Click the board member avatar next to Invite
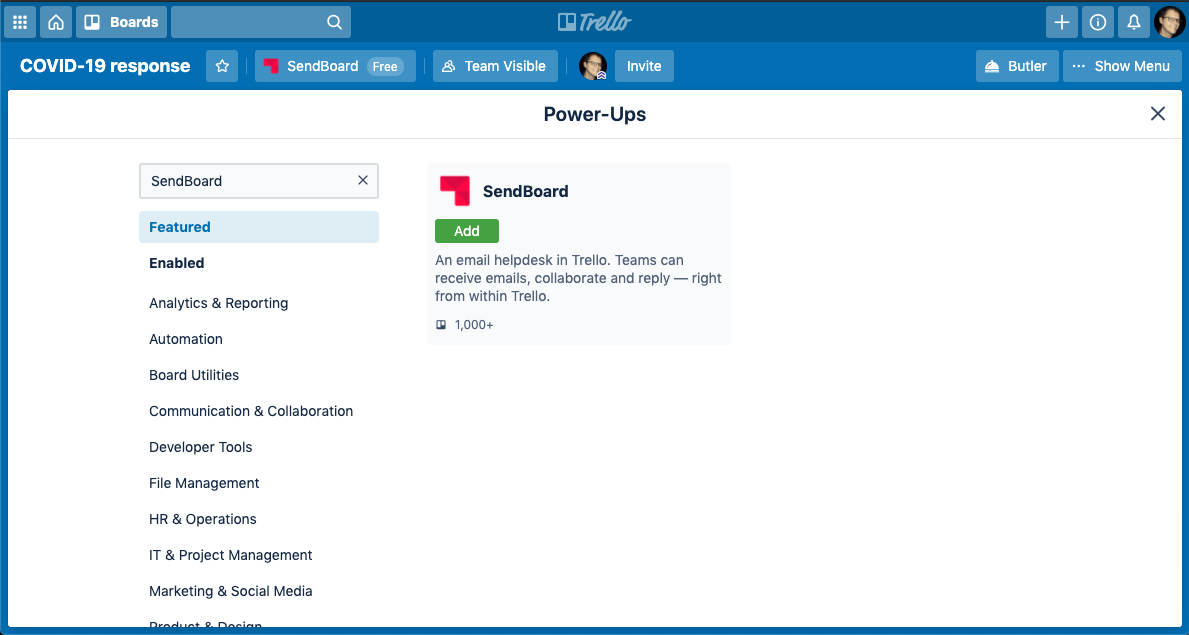This screenshot has height=635, width=1189. pos(593,66)
